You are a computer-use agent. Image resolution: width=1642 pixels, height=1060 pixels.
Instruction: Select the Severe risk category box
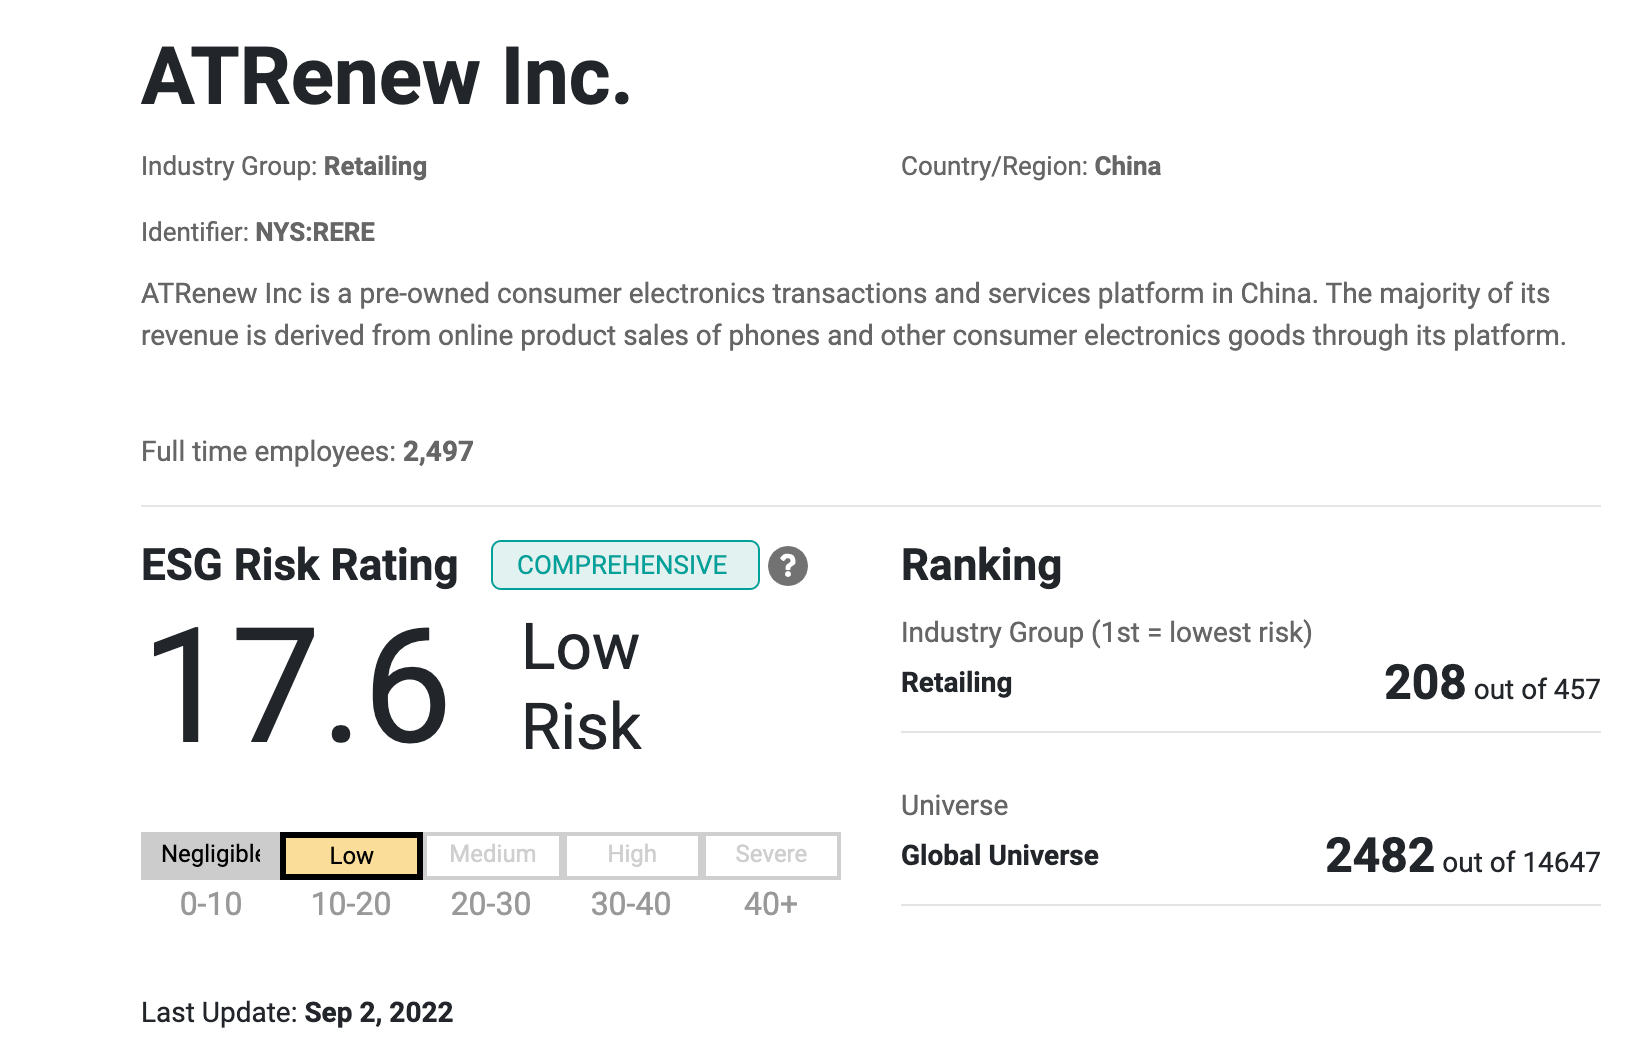click(771, 855)
